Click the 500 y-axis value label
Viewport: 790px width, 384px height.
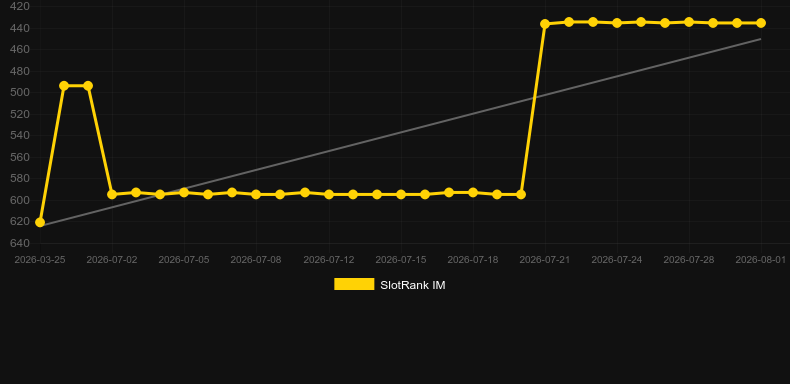20,92
